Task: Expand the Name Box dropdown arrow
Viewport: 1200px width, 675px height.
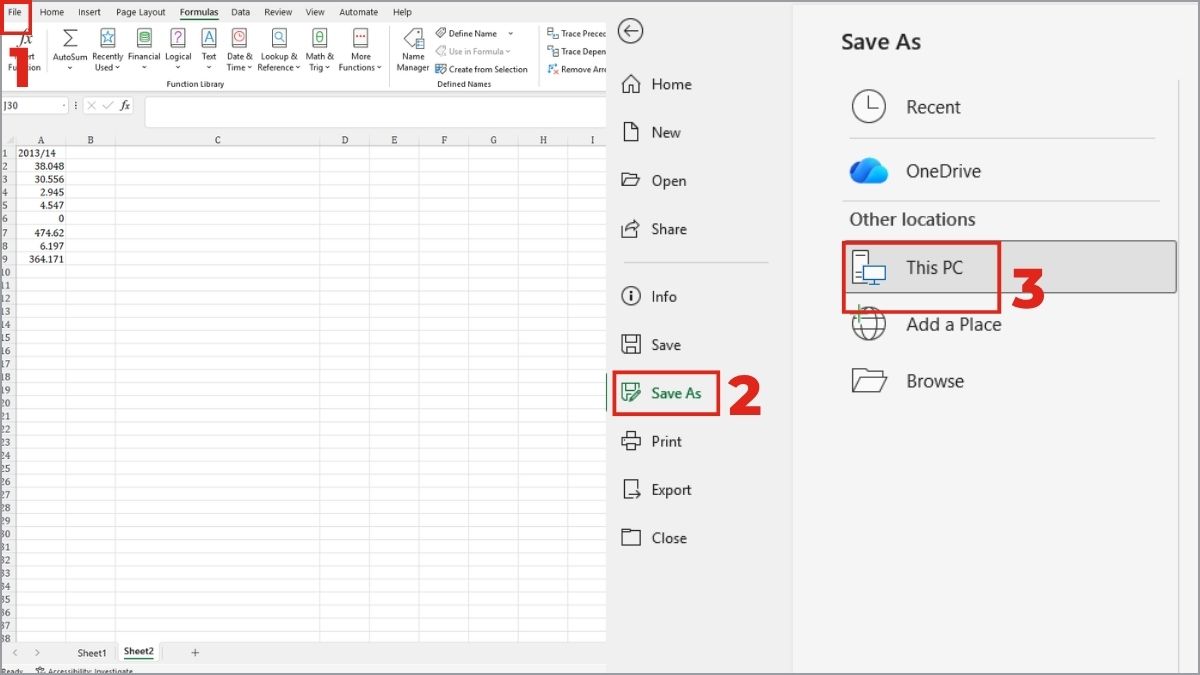Action: pyautogui.click(x=64, y=105)
